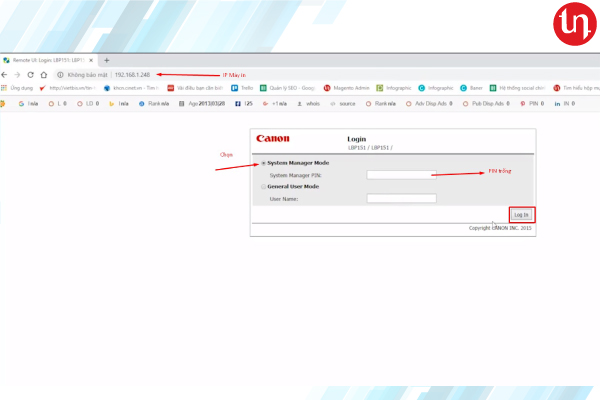Click the System Manager PIN input field

pyautogui.click(x=401, y=175)
